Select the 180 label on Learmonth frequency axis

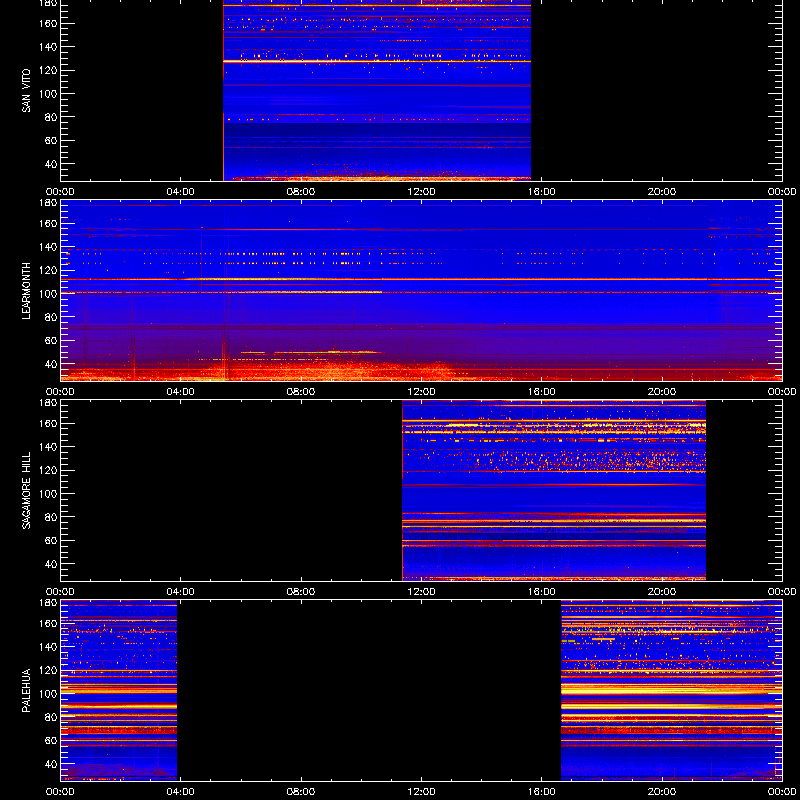48,203
